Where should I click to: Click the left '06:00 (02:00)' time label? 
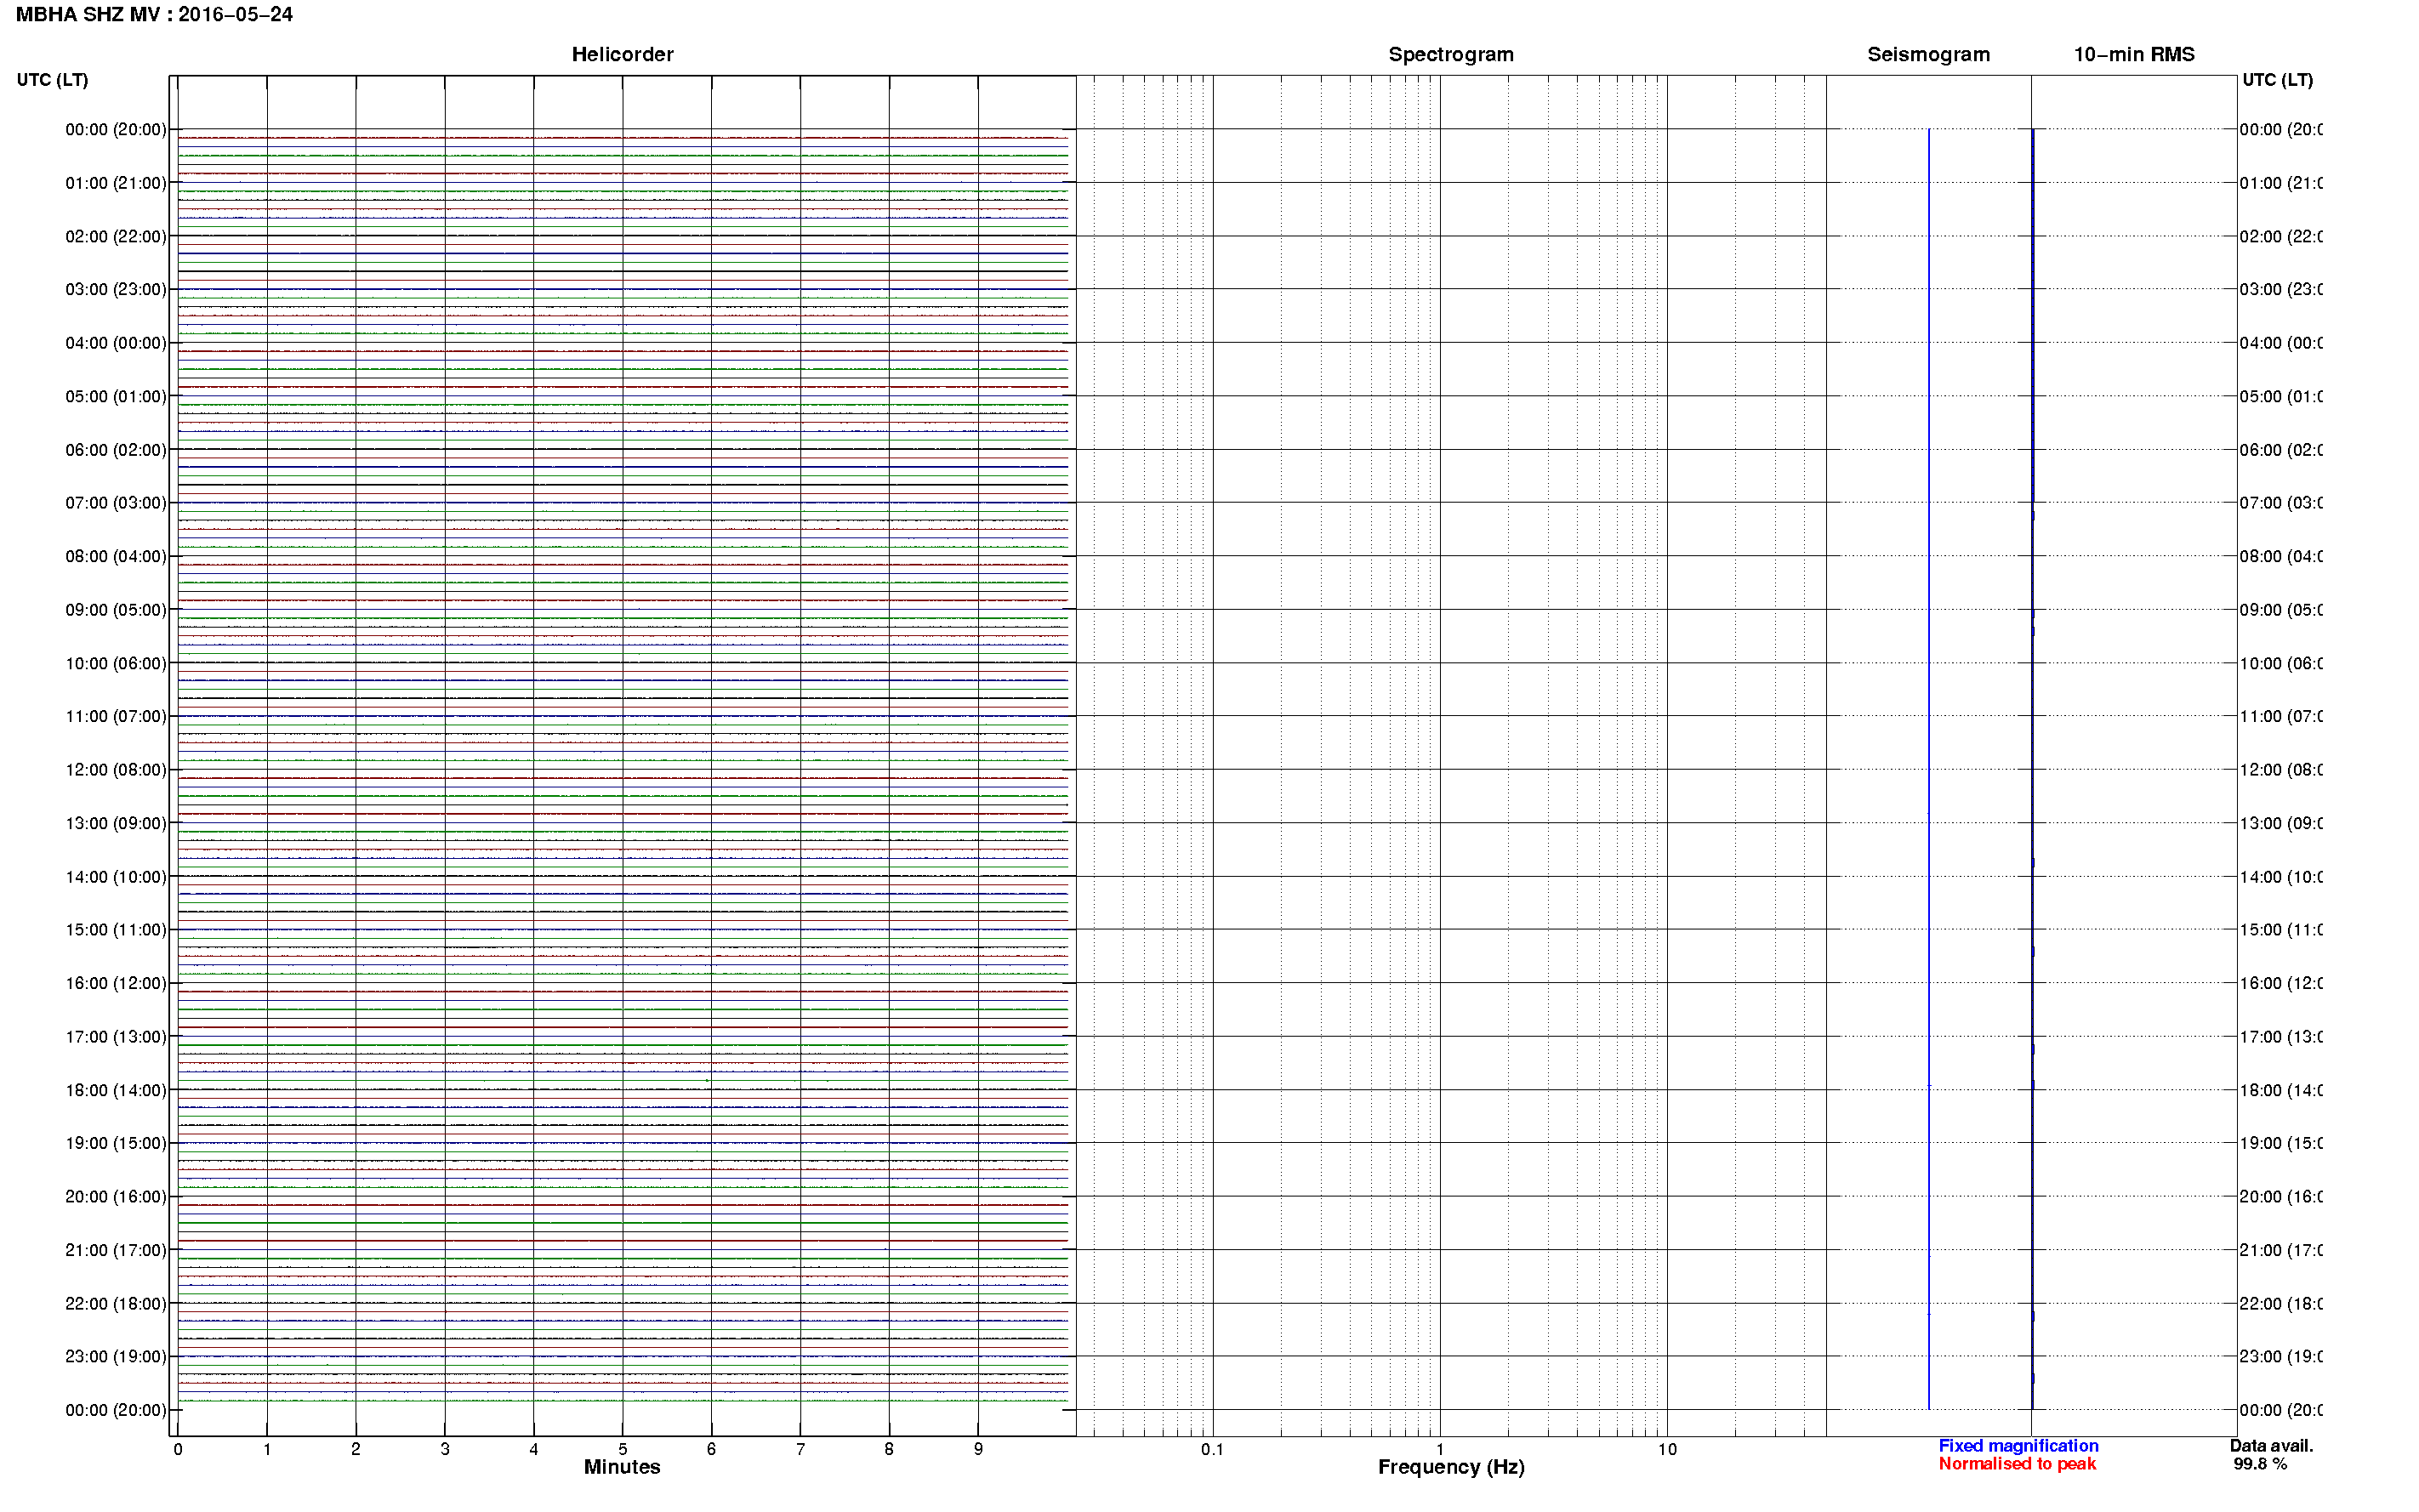[116, 450]
